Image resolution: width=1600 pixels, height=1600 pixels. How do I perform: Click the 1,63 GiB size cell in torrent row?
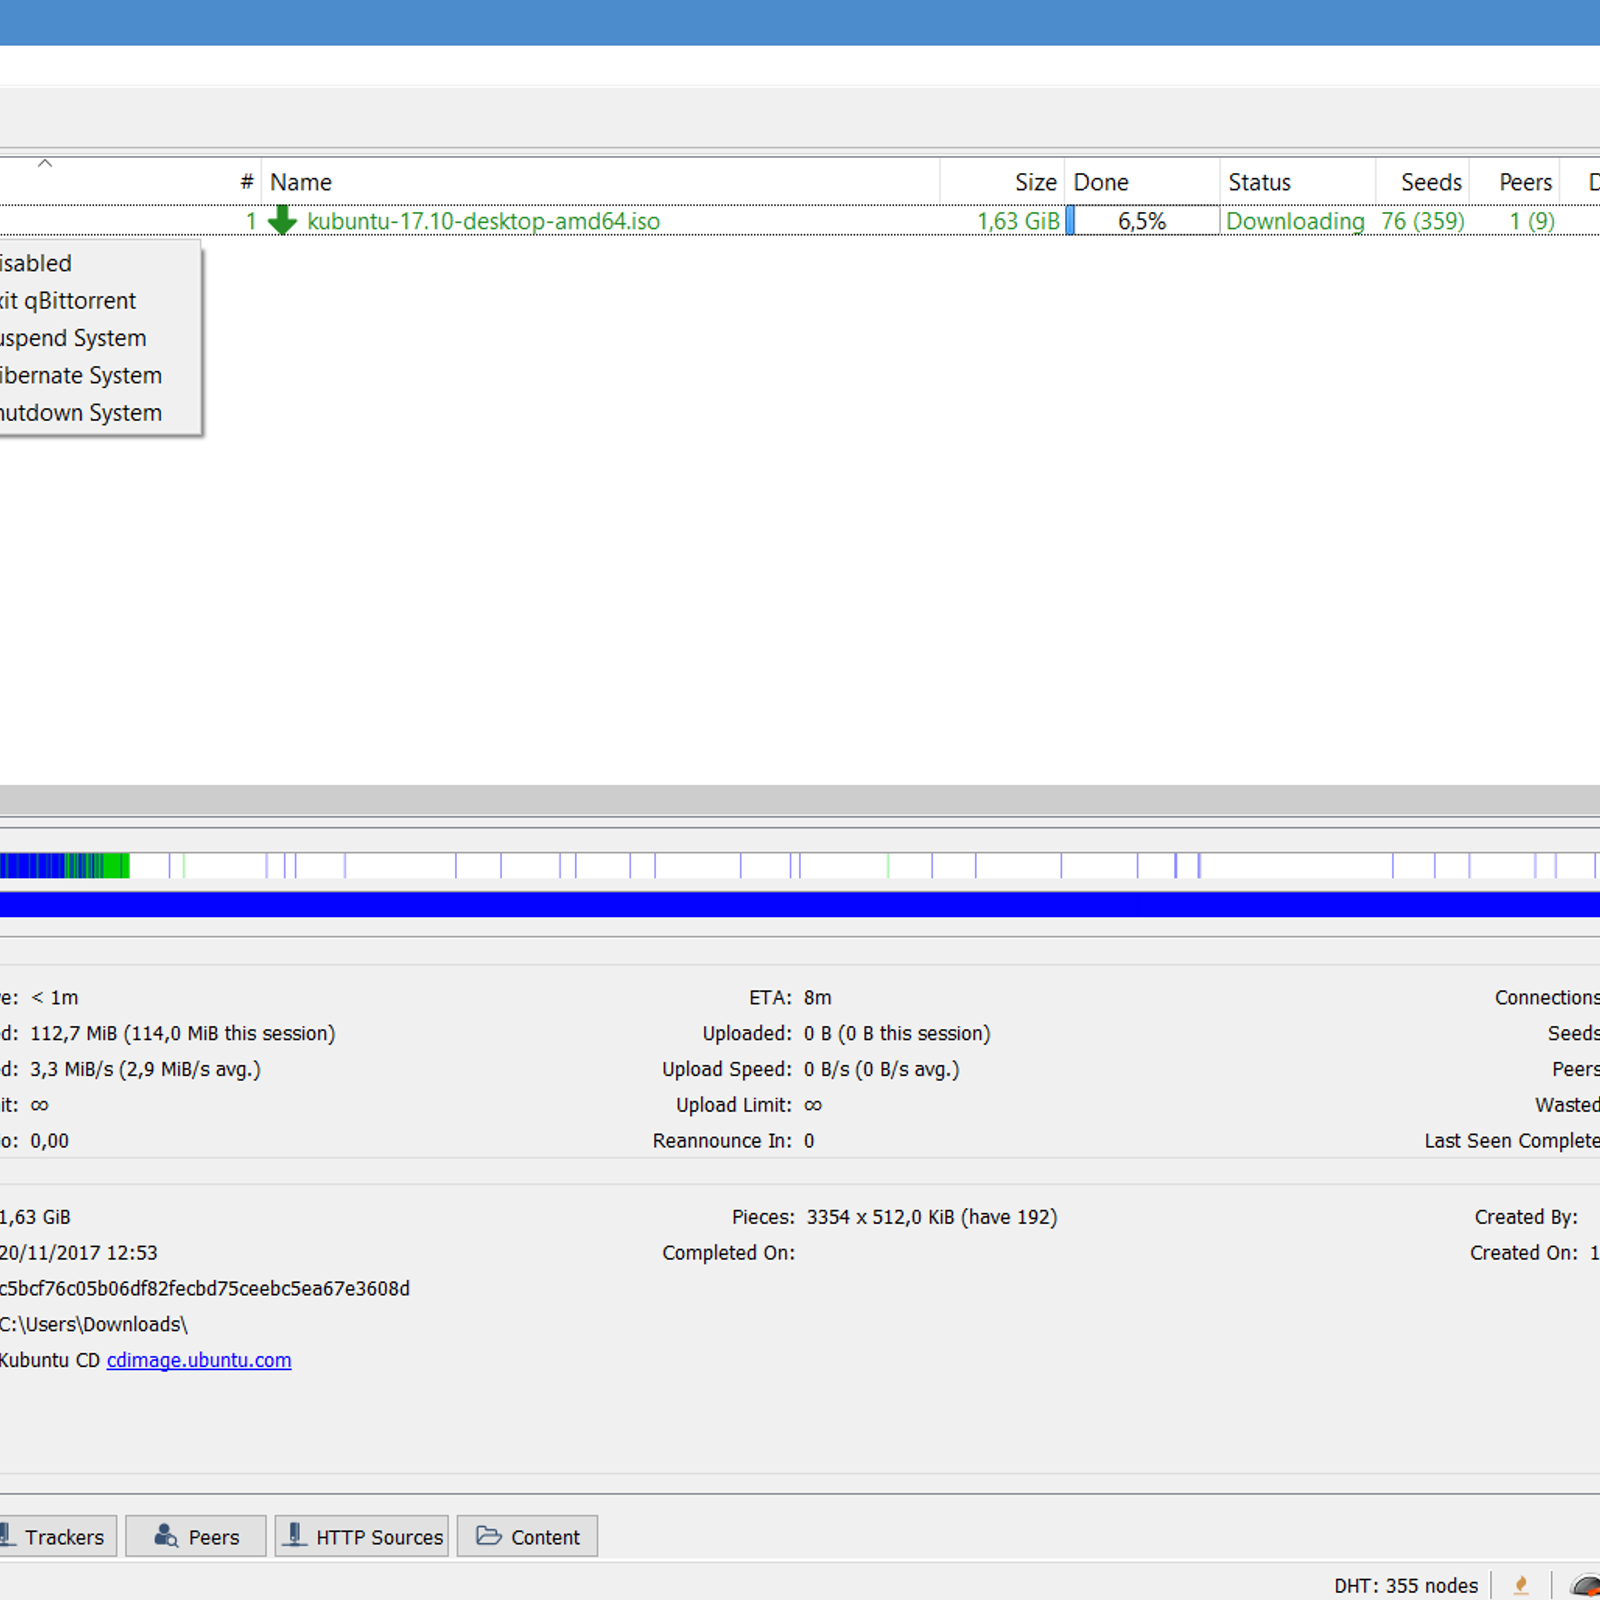(x=1018, y=221)
